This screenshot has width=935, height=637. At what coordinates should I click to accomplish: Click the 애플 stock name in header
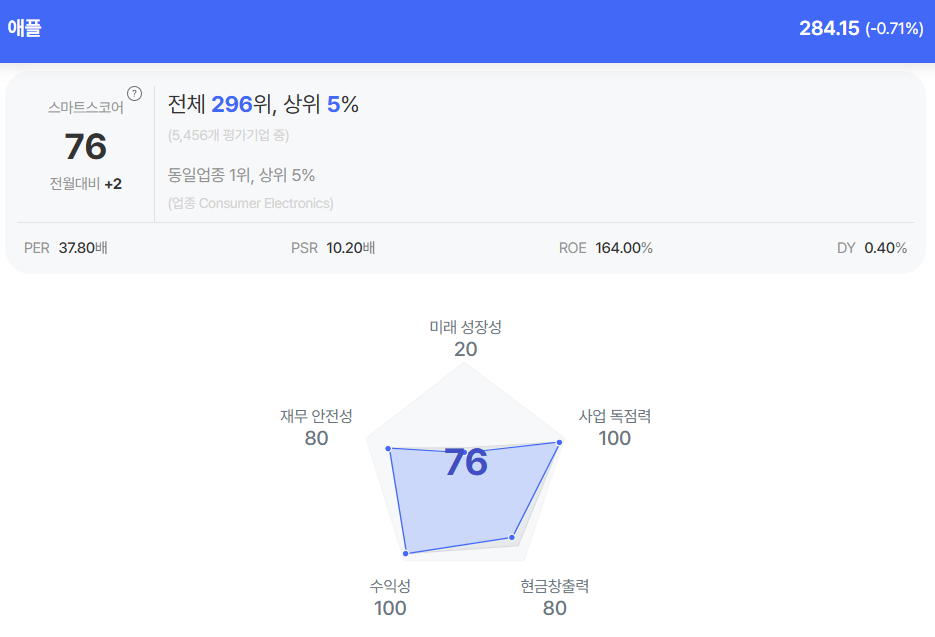coord(24,28)
